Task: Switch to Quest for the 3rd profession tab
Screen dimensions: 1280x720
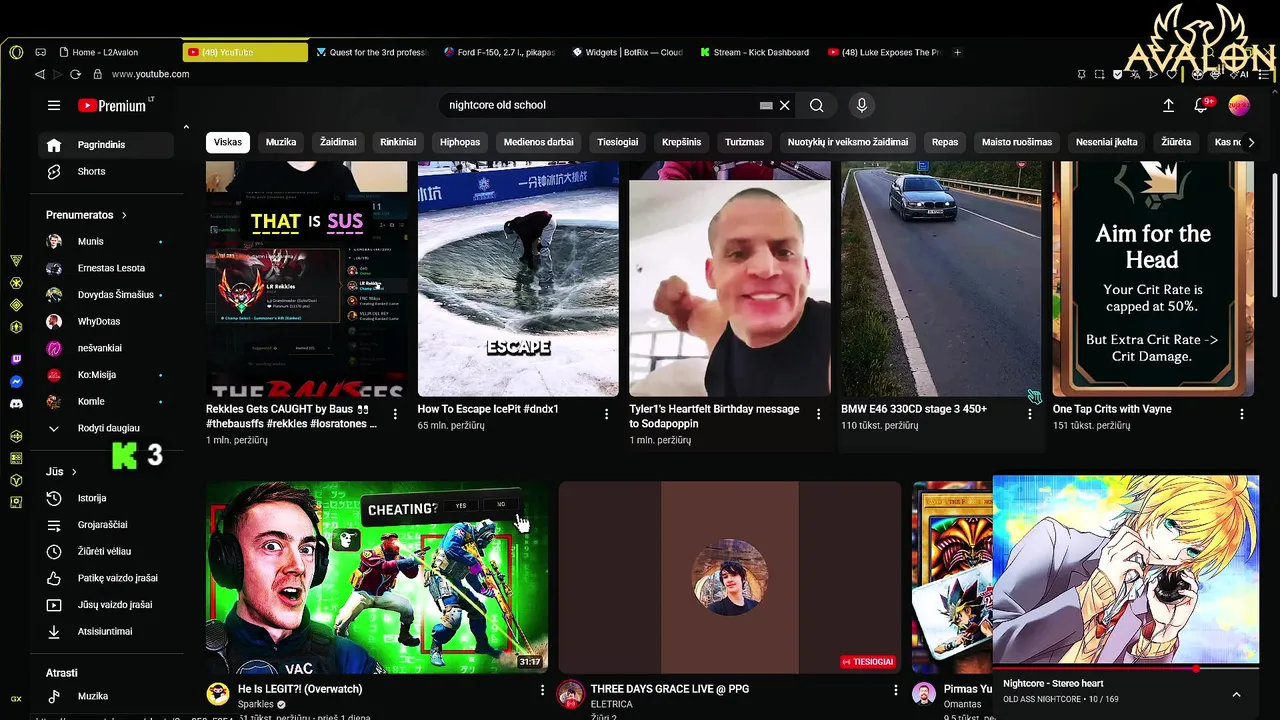Action: coord(371,52)
